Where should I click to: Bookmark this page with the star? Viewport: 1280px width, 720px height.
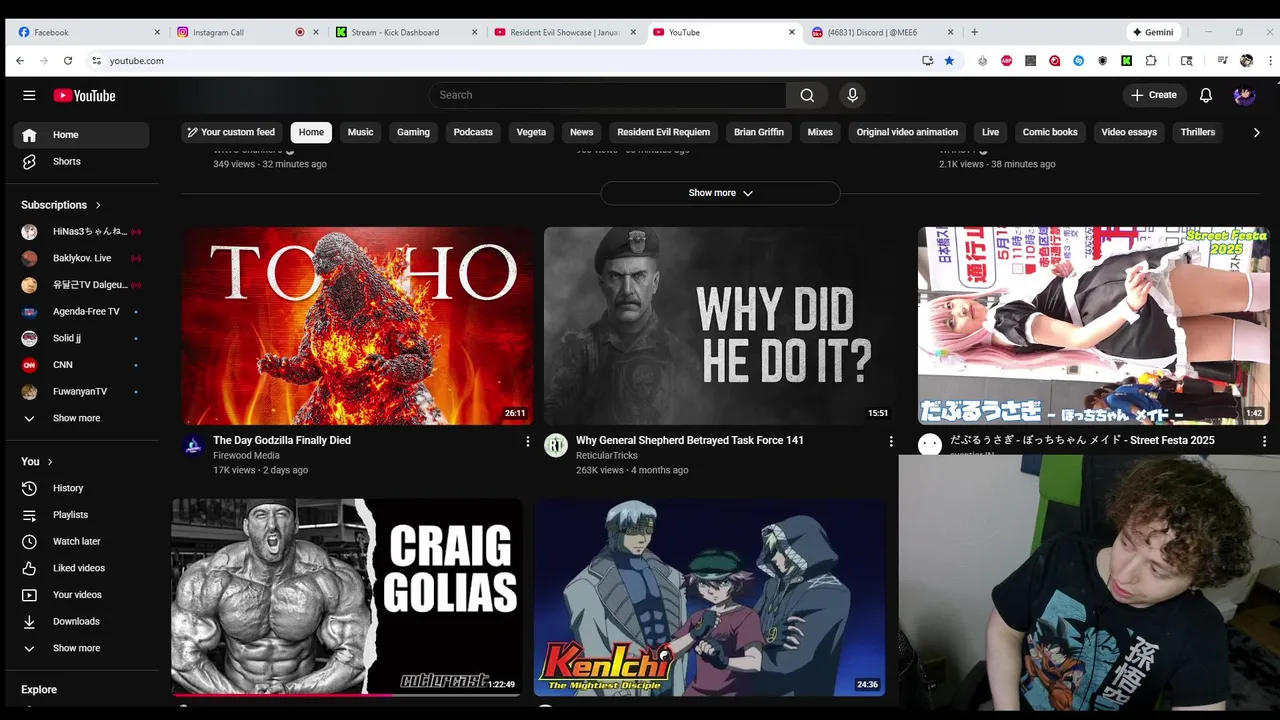pyautogui.click(x=949, y=61)
